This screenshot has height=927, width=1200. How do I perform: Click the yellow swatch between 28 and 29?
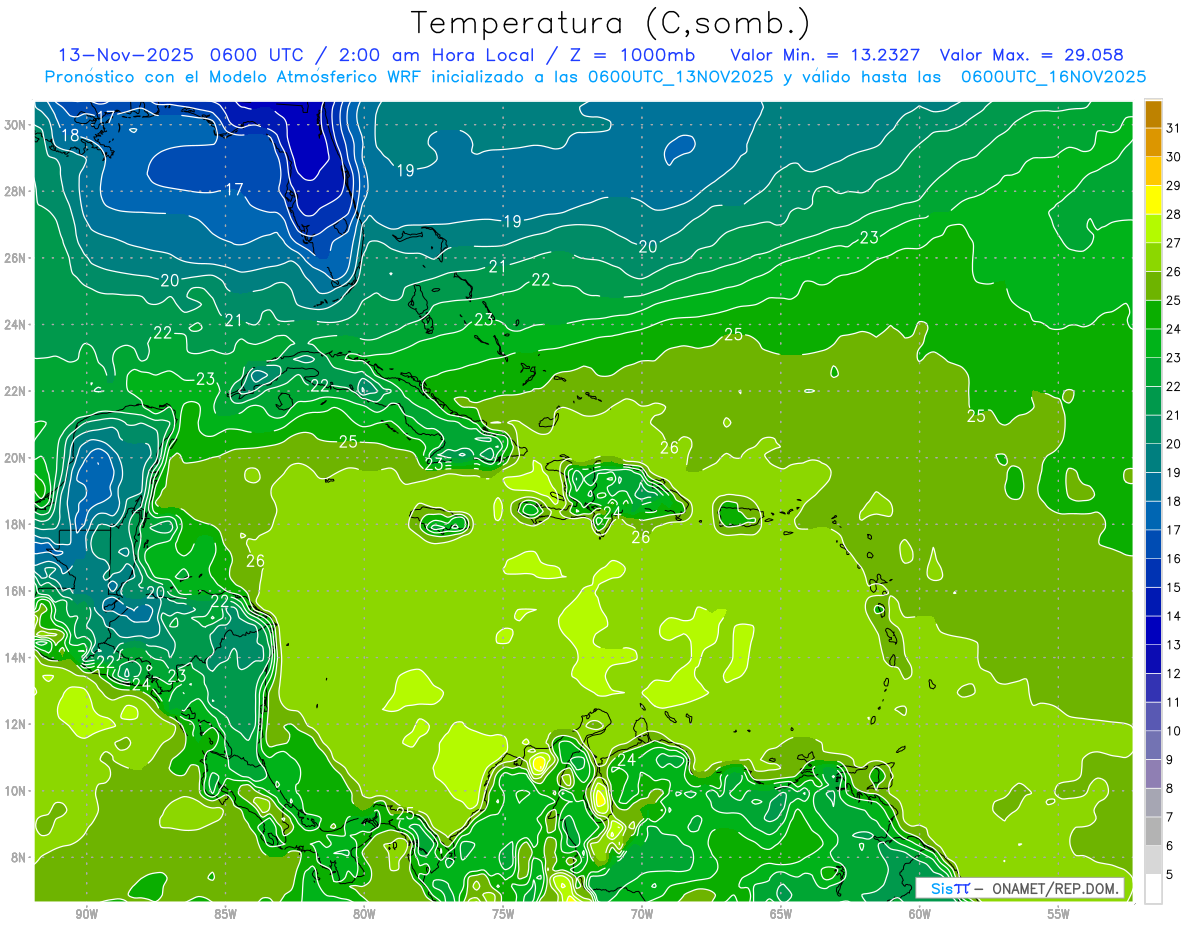(1153, 200)
